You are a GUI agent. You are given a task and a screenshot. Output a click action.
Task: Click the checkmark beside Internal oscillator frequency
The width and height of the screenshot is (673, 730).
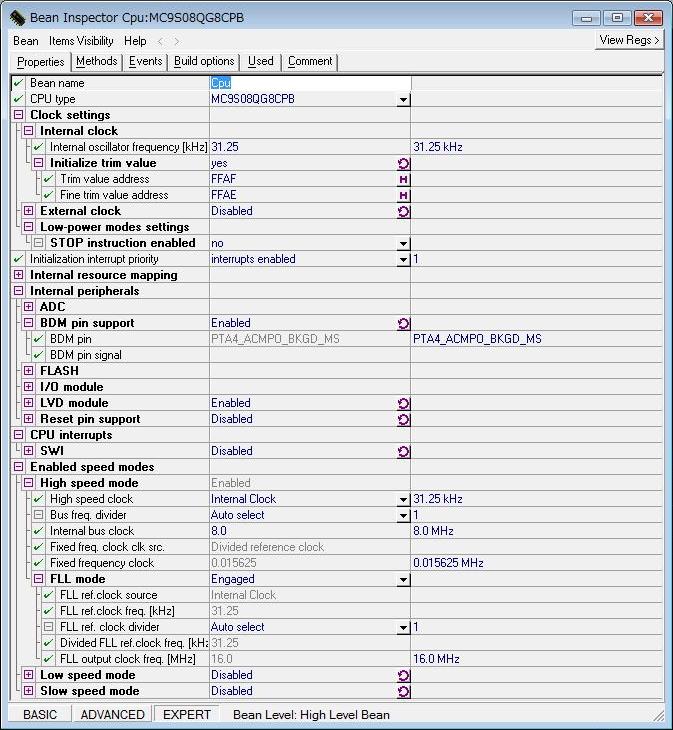point(38,147)
